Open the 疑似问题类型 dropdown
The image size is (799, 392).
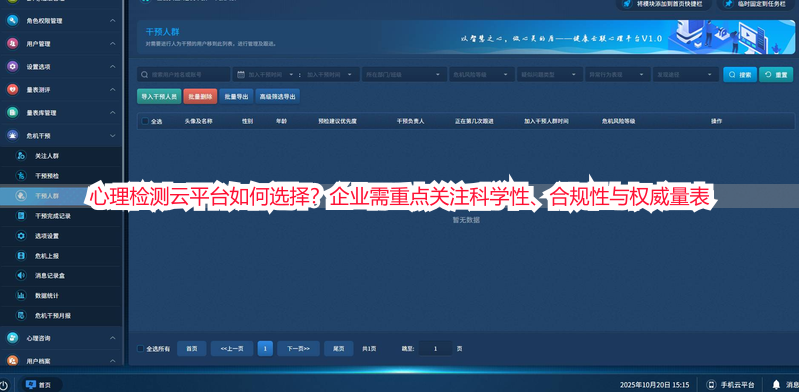549,74
